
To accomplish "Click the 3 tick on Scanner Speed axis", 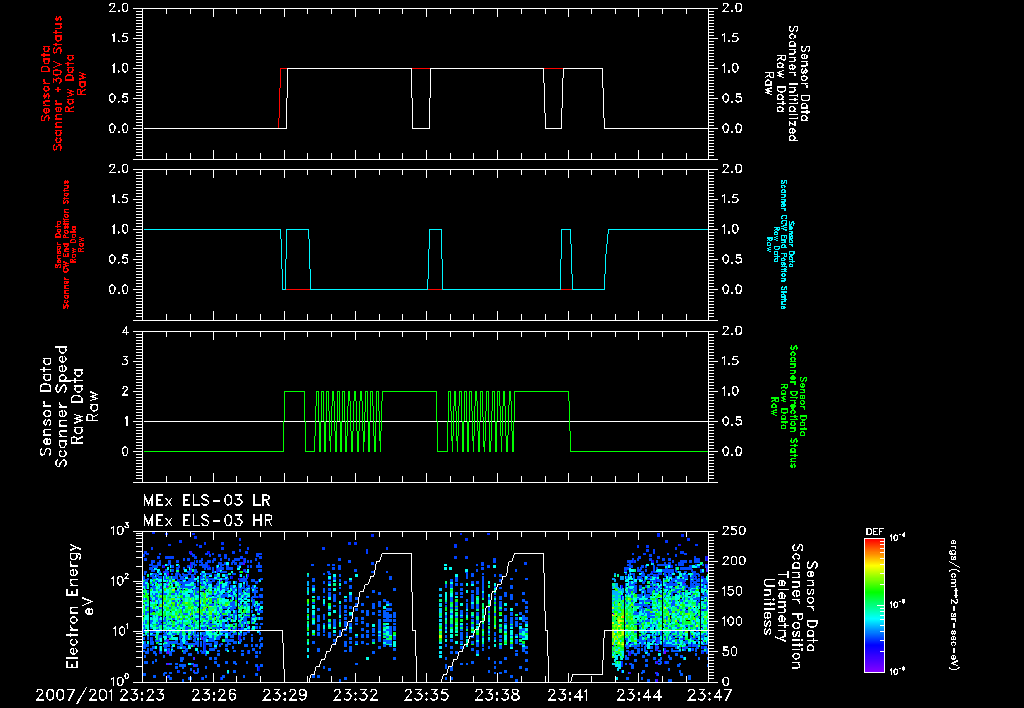I will [x=125, y=361].
